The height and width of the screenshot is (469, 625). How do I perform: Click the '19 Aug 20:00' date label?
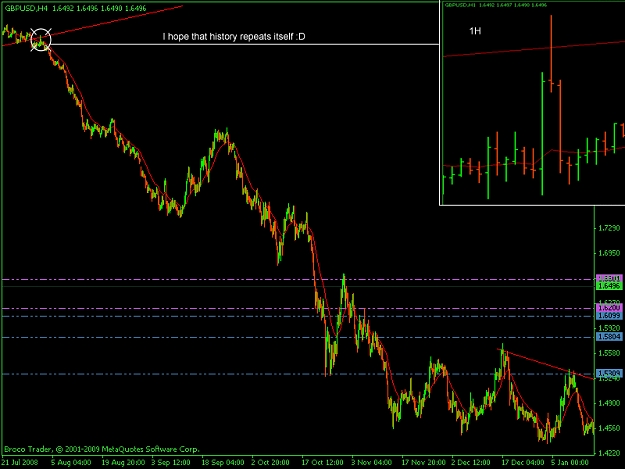pos(123,463)
